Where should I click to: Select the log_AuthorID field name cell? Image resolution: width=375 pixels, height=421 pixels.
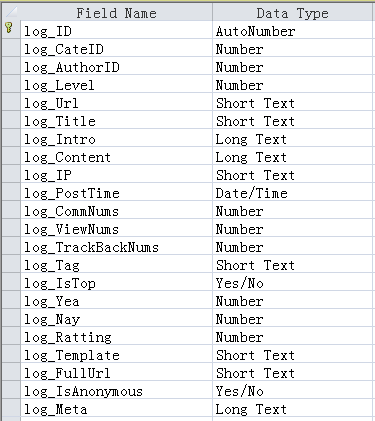coord(116,66)
